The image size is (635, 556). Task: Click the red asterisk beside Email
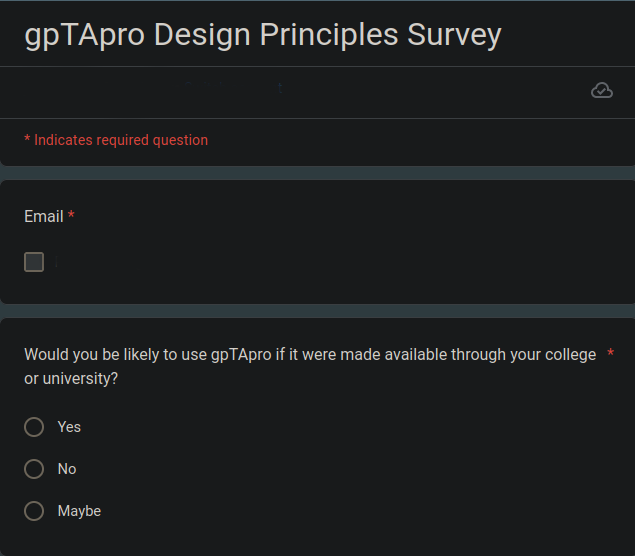(71, 214)
